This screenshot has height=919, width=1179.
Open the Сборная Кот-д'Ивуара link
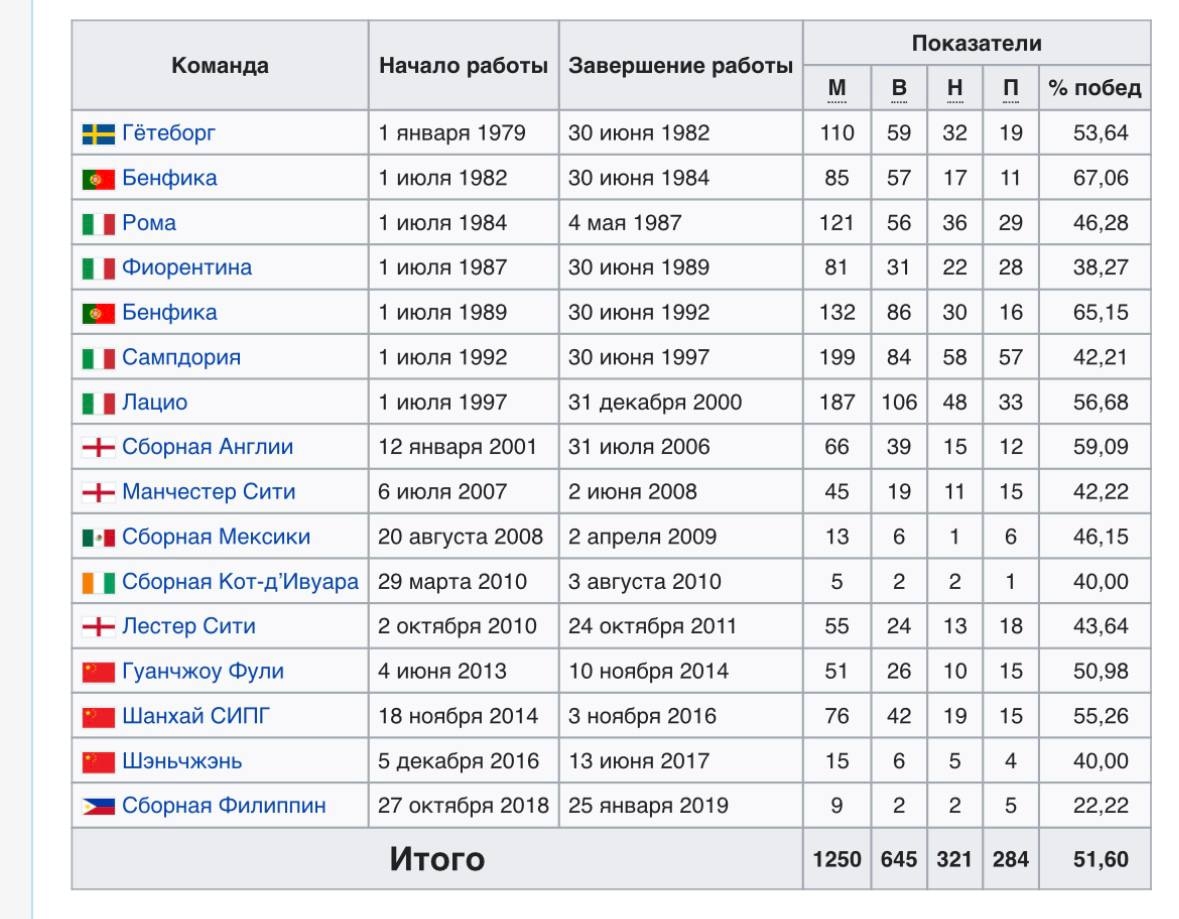[240, 581]
